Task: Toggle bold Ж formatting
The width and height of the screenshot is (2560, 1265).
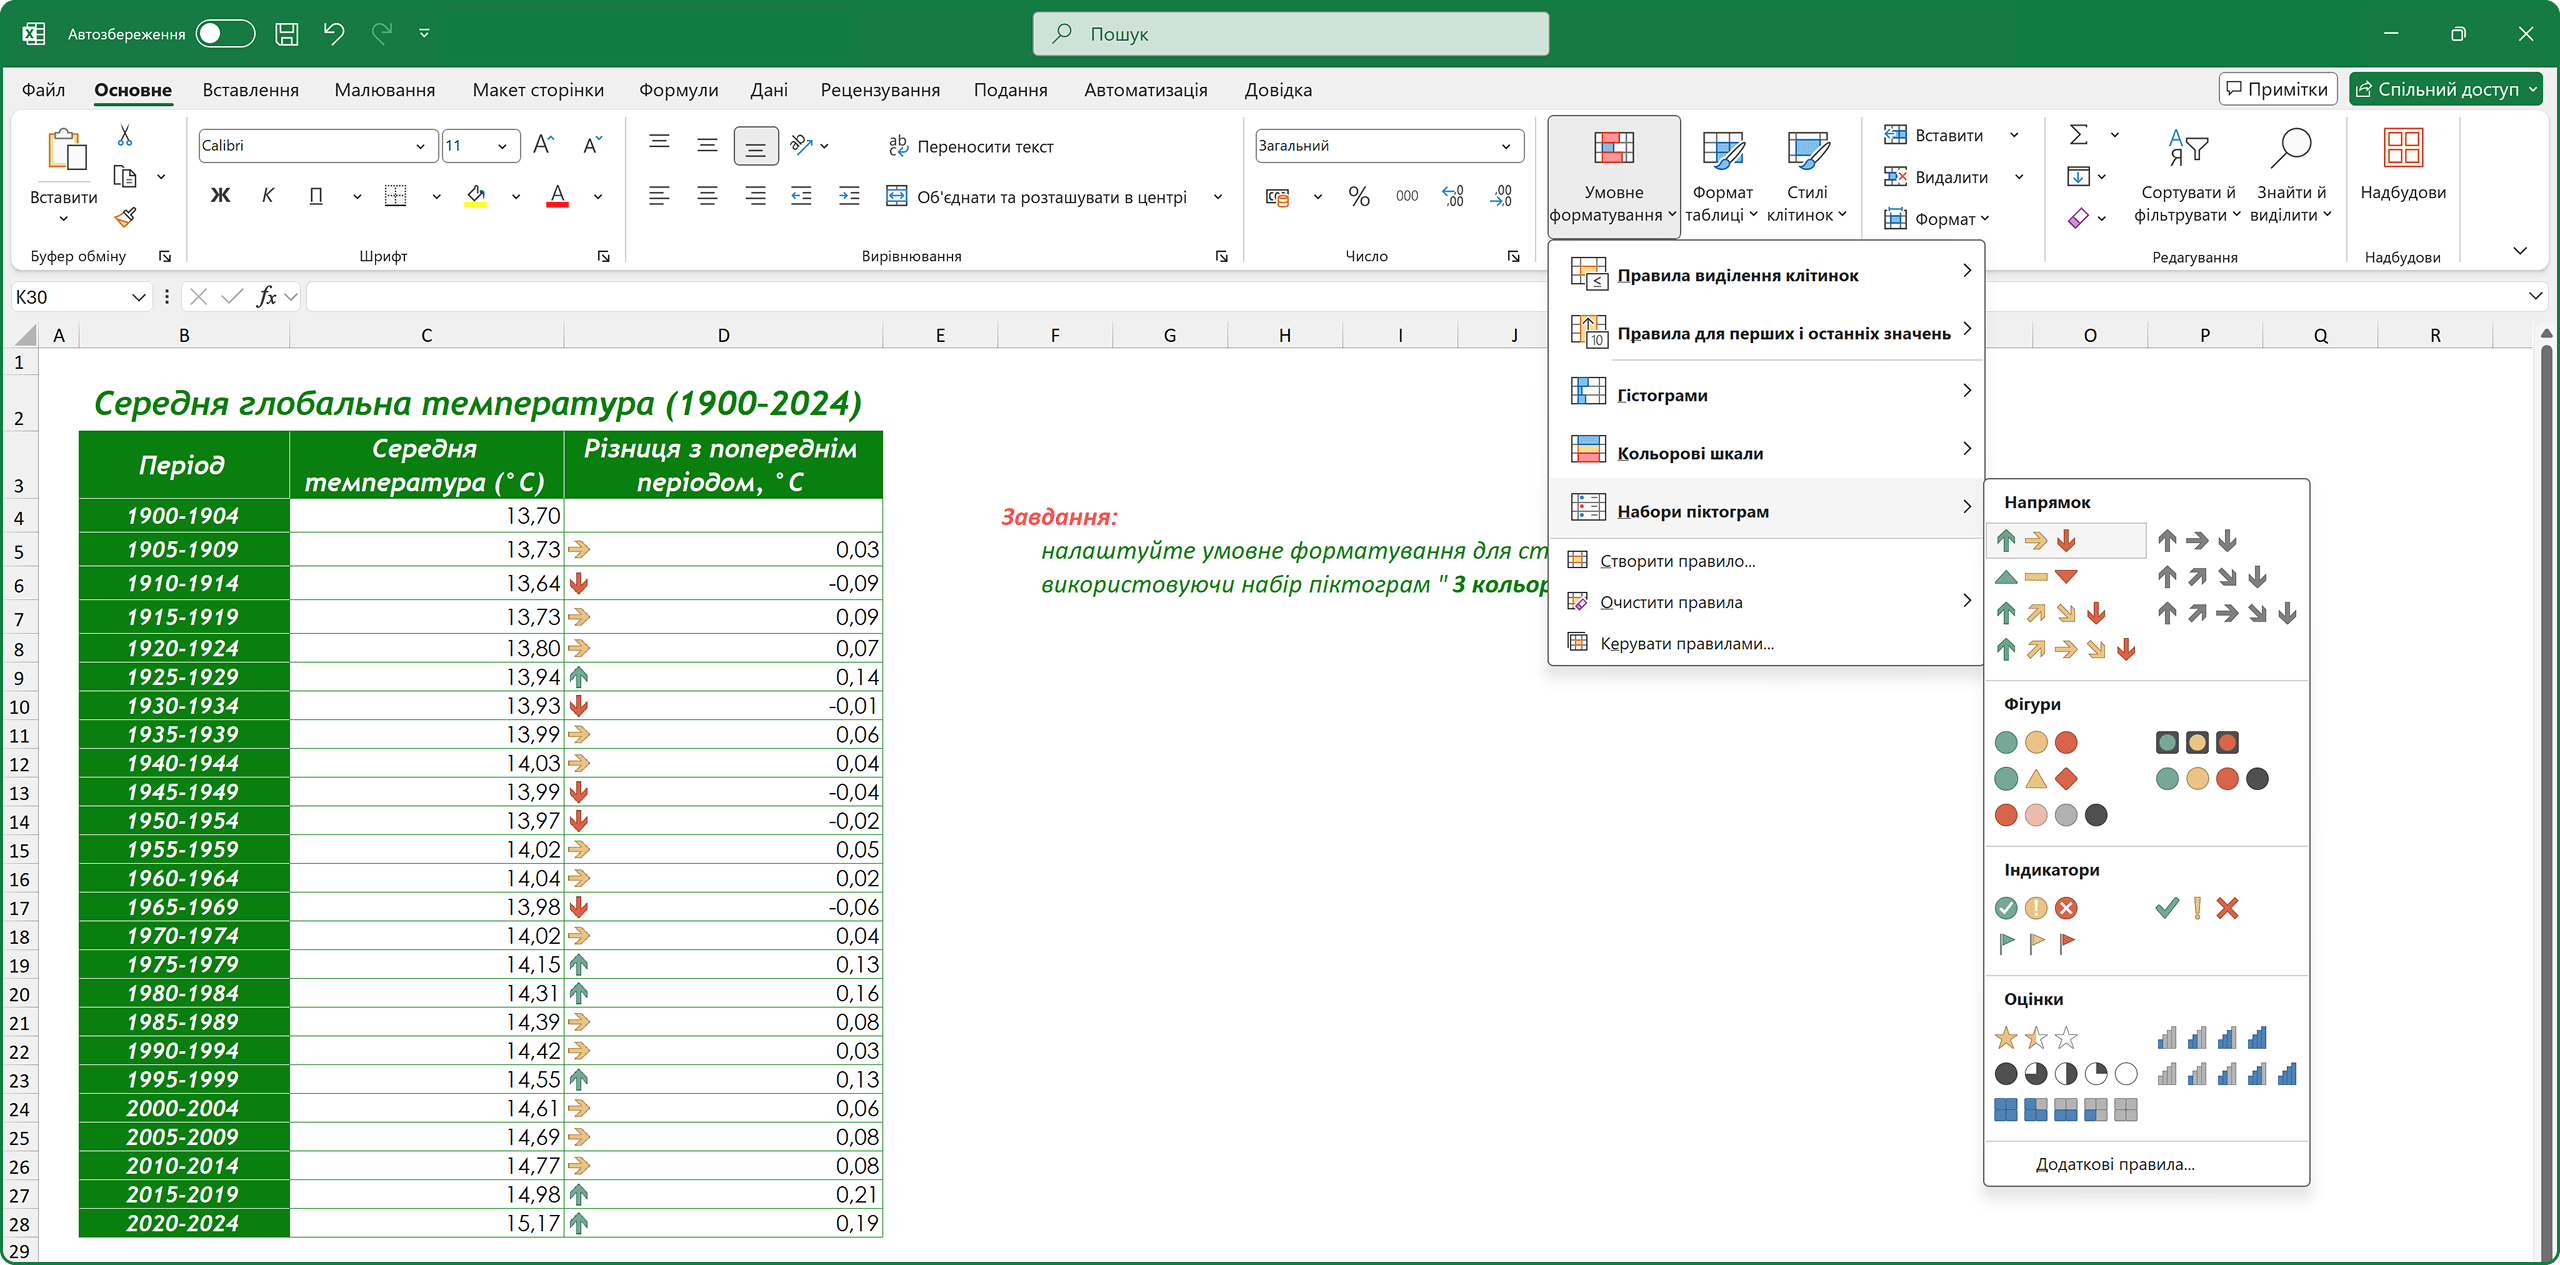Action: pos(220,196)
